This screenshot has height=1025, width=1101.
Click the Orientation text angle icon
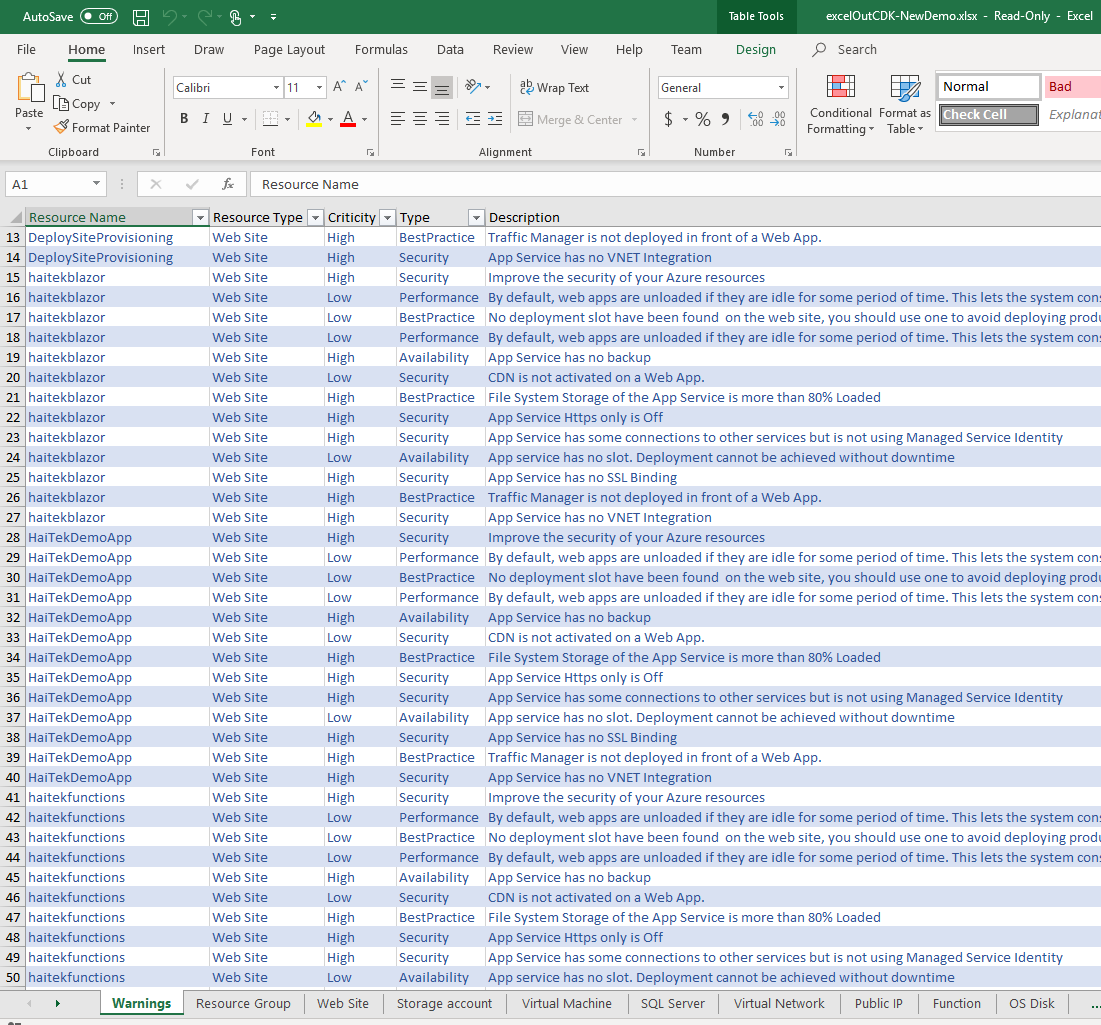473,87
